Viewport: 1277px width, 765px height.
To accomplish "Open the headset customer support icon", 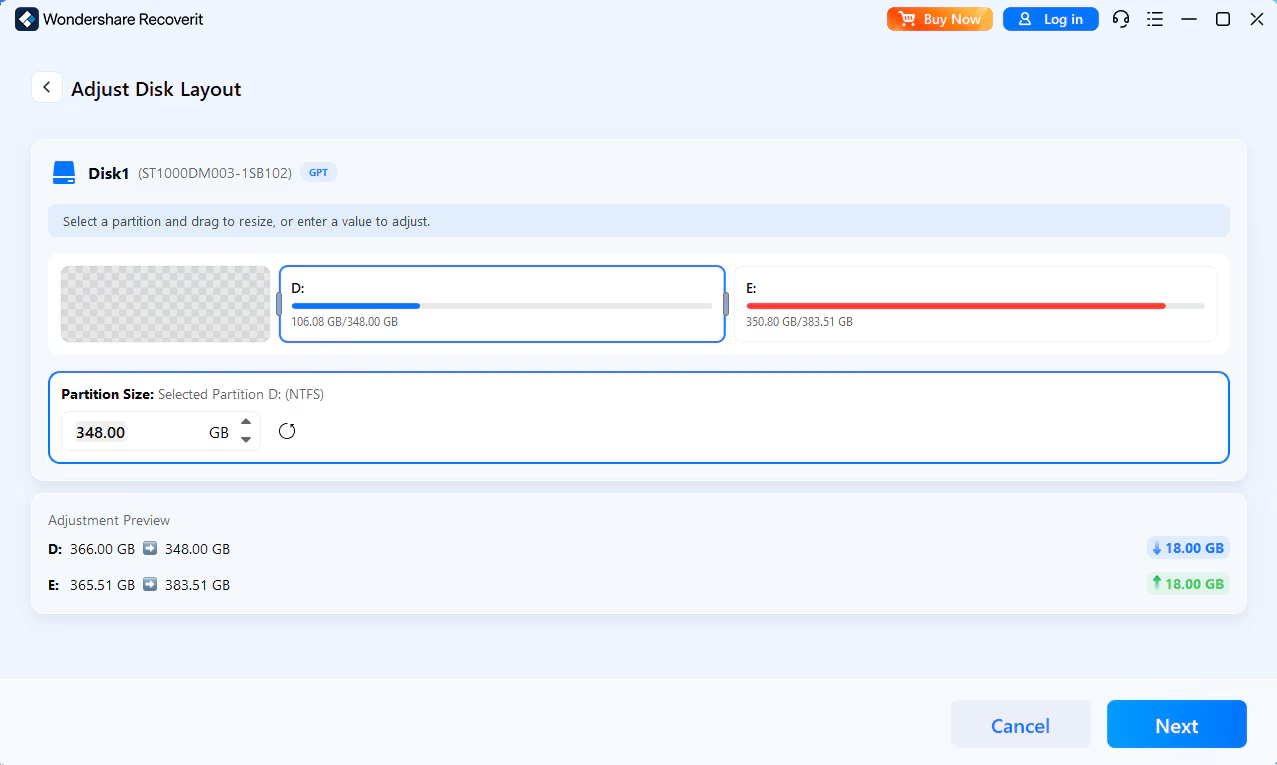I will pos(1121,19).
